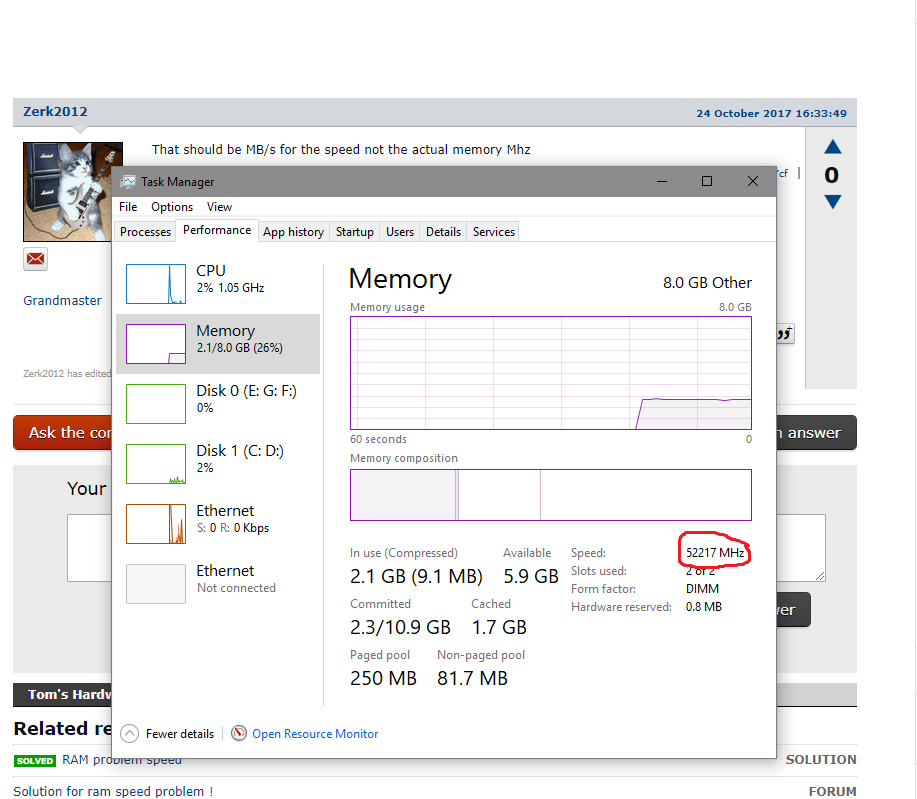The height and width of the screenshot is (799, 917).
Task: Close the Task Manager window
Action: 753,181
